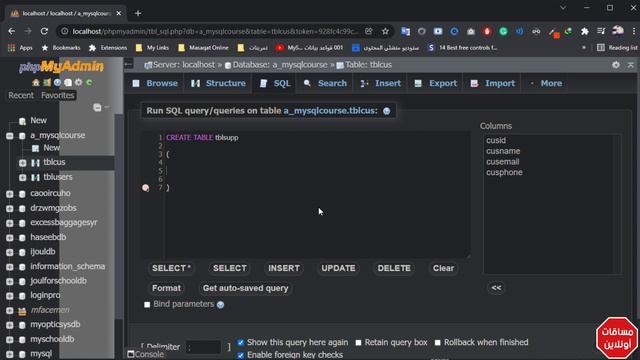Reload navigation panel green icon
Screen dimensions: 640x360
pos(89,82)
